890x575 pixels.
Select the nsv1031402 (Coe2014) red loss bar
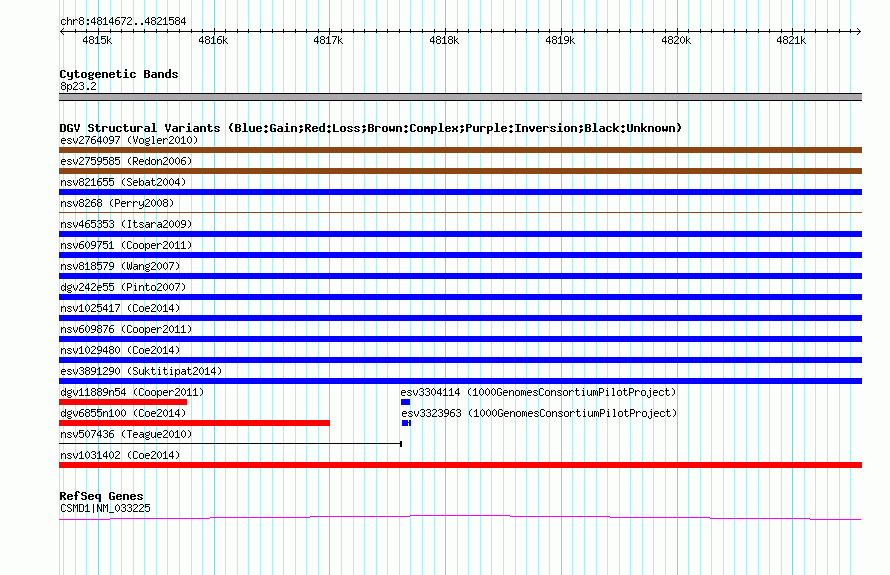tap(460, 465)
